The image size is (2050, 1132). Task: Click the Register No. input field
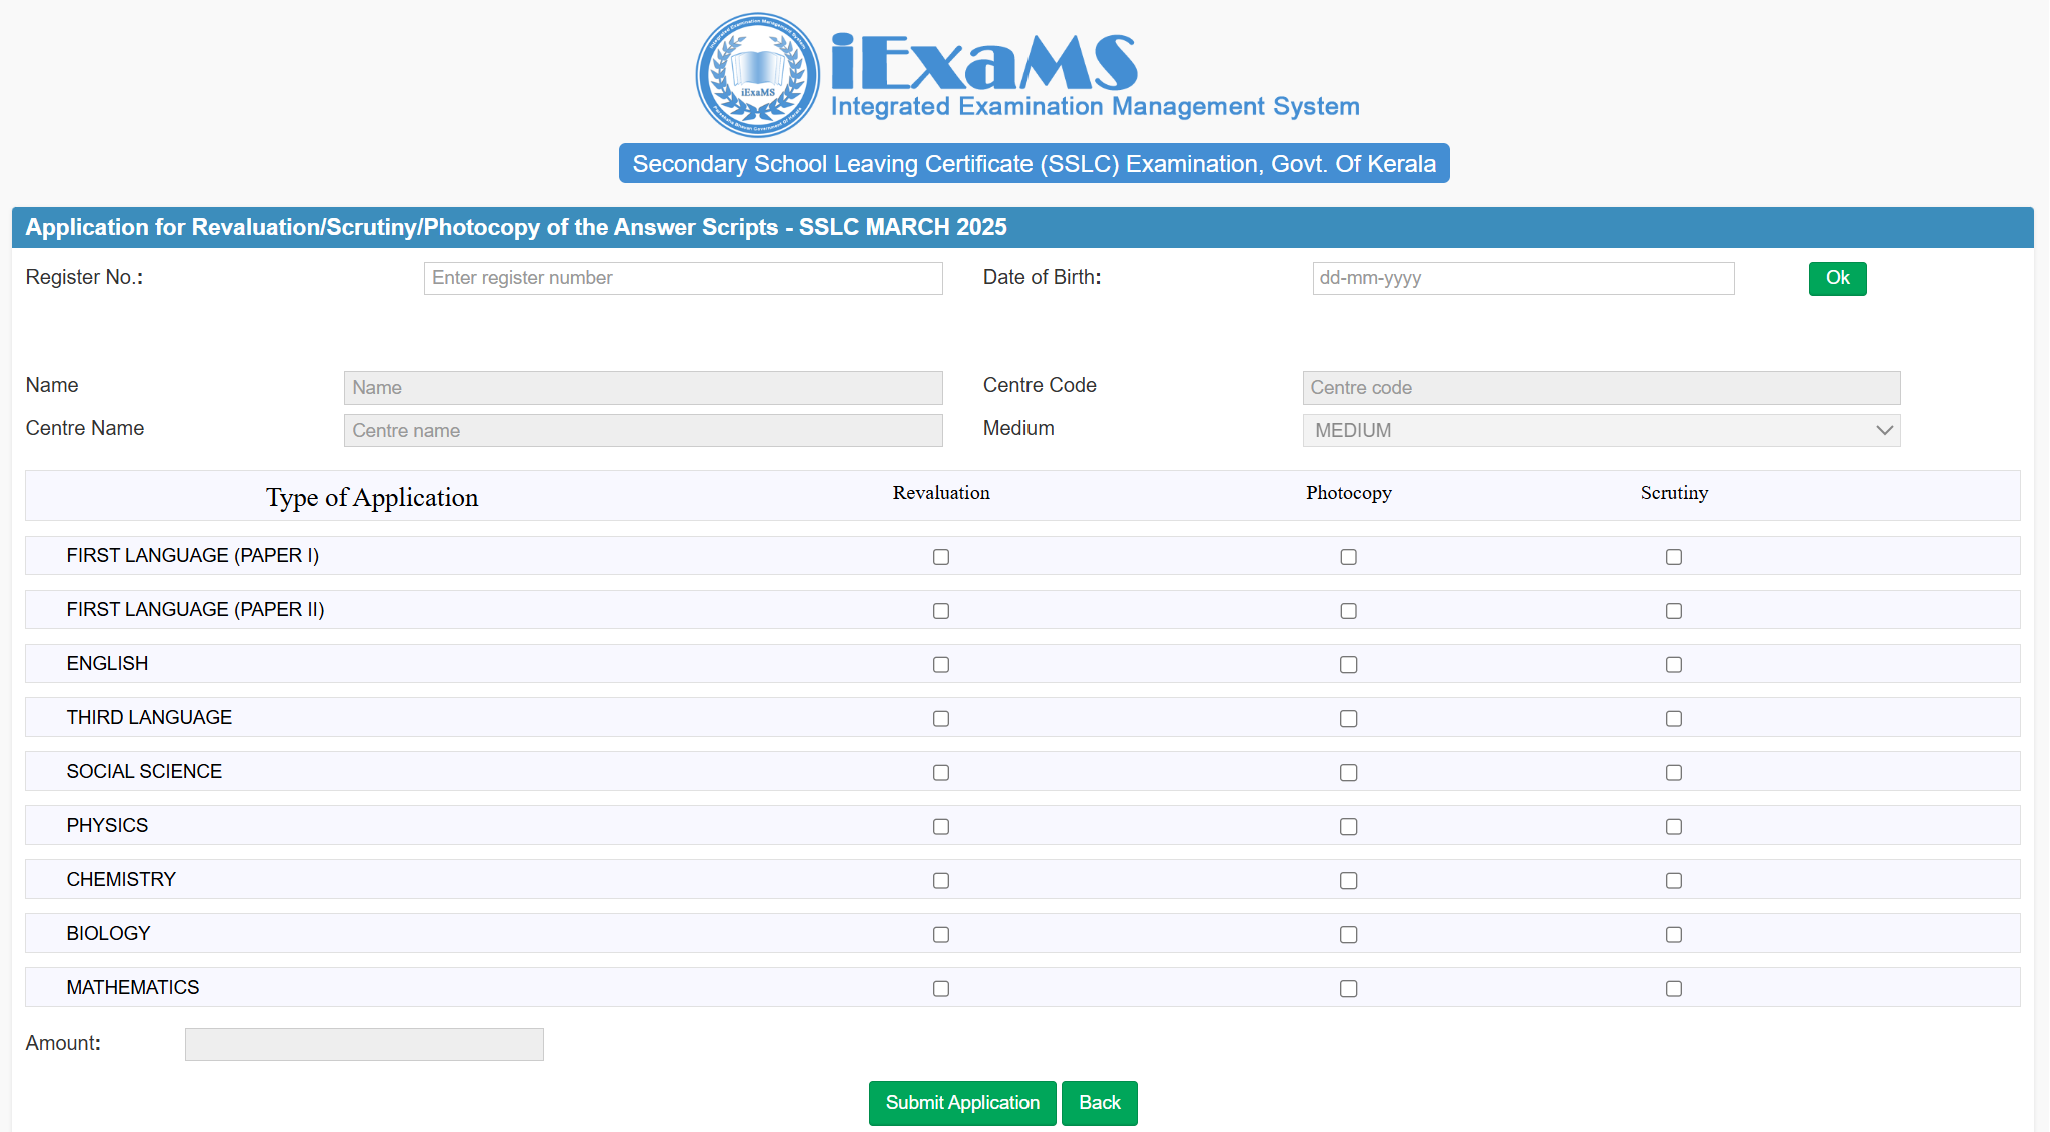tap(683, 279)
